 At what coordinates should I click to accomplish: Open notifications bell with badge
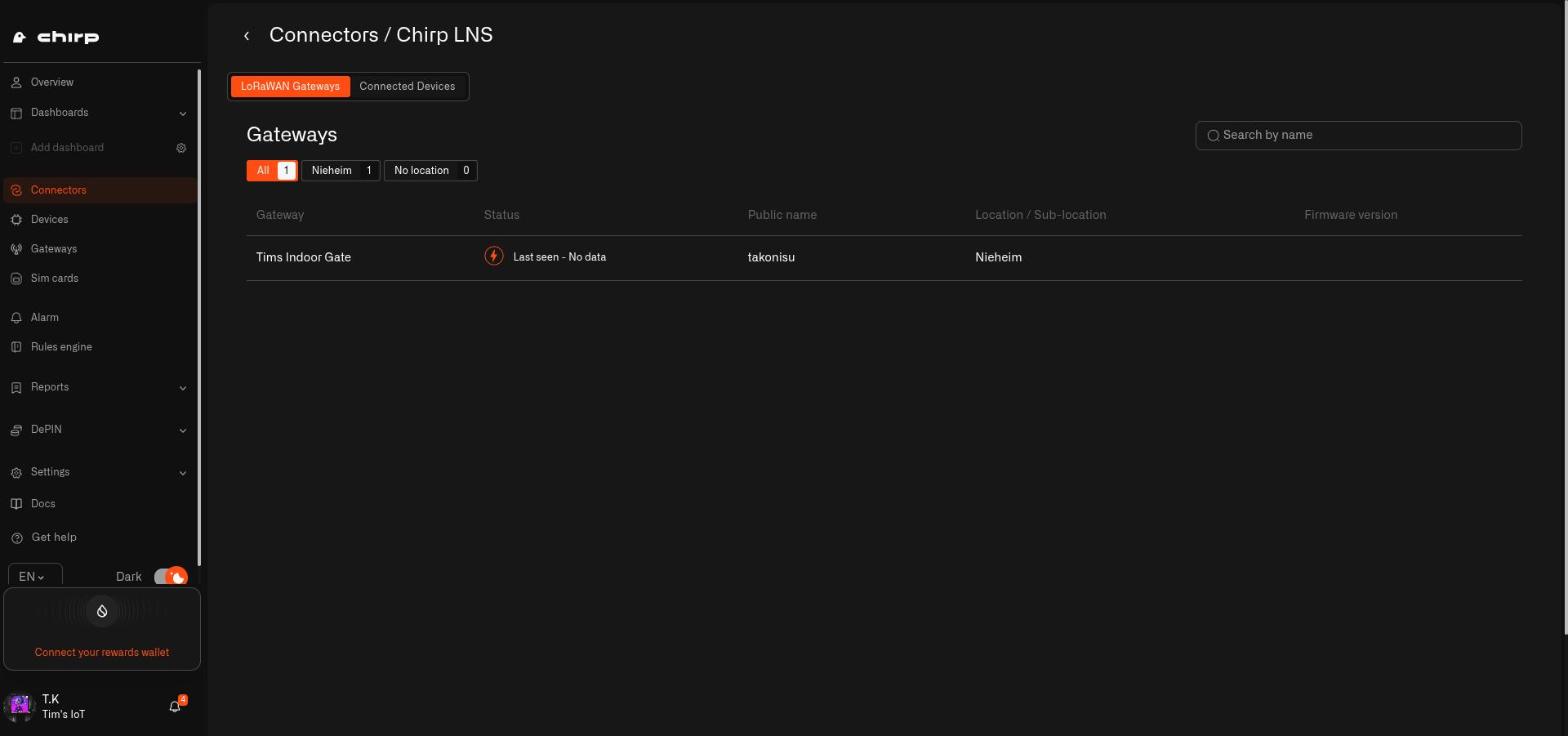point(175,706)
